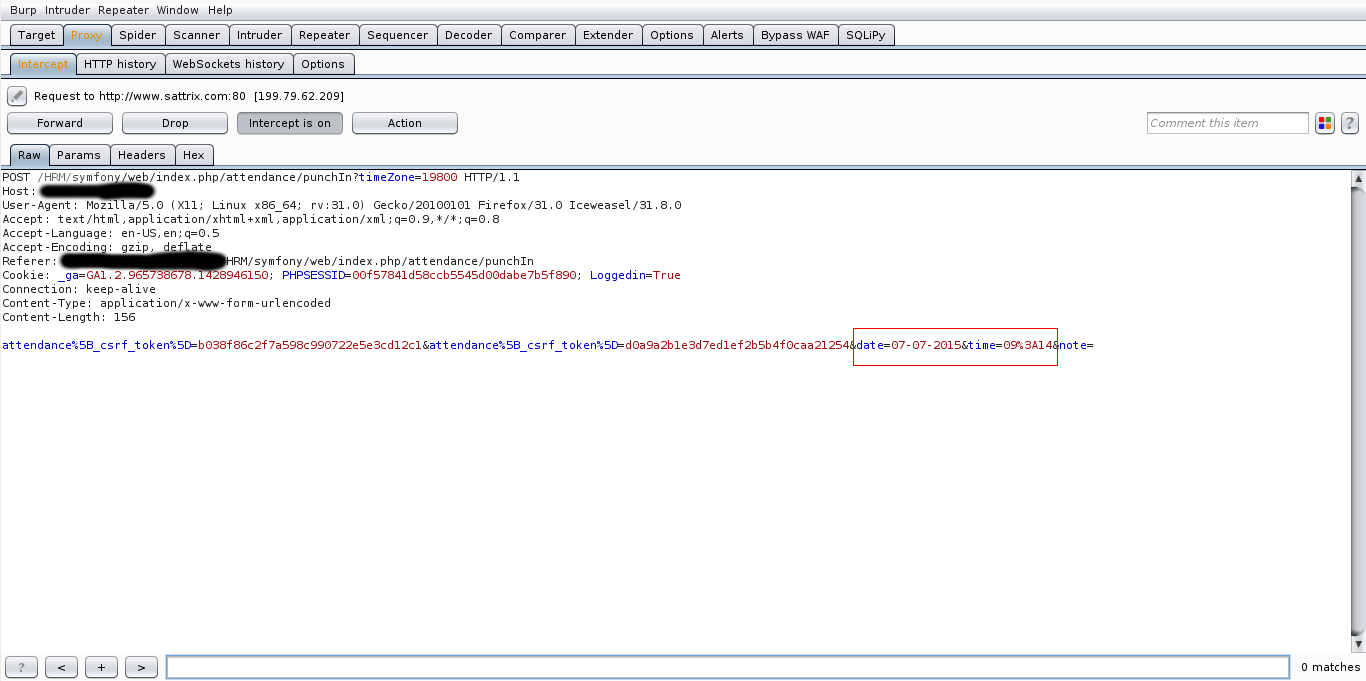This screenshot has height=681, width=1366.
Task: Click the Comment this item field
Action: [x=1227, y=123]
